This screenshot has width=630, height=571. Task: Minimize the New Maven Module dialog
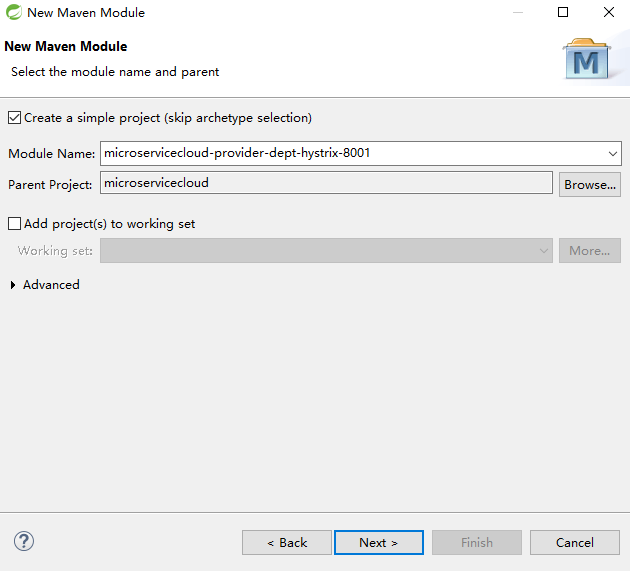(518, 12)
